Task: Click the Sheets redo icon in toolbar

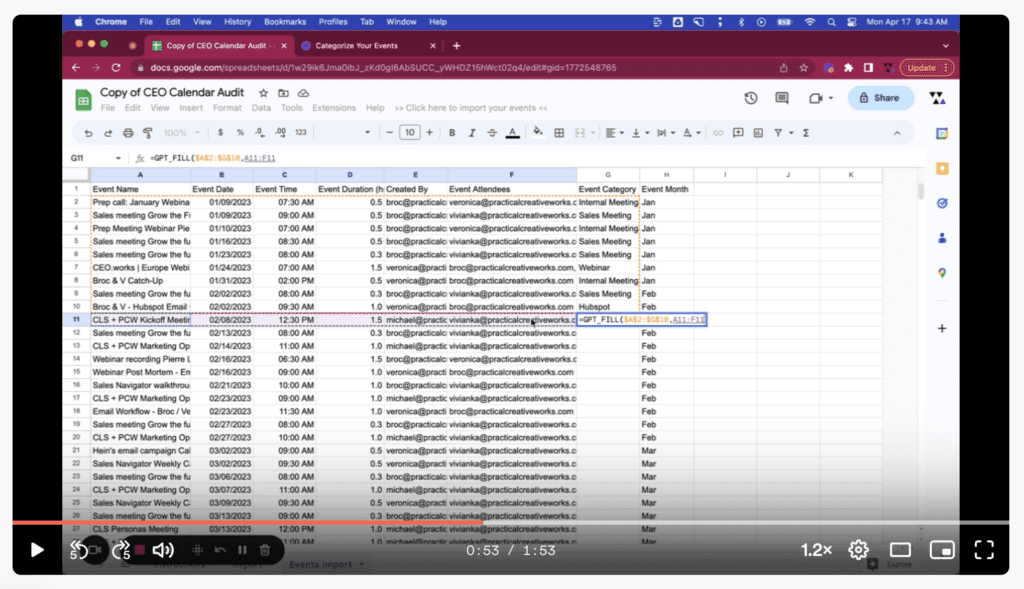Action: 108,133
